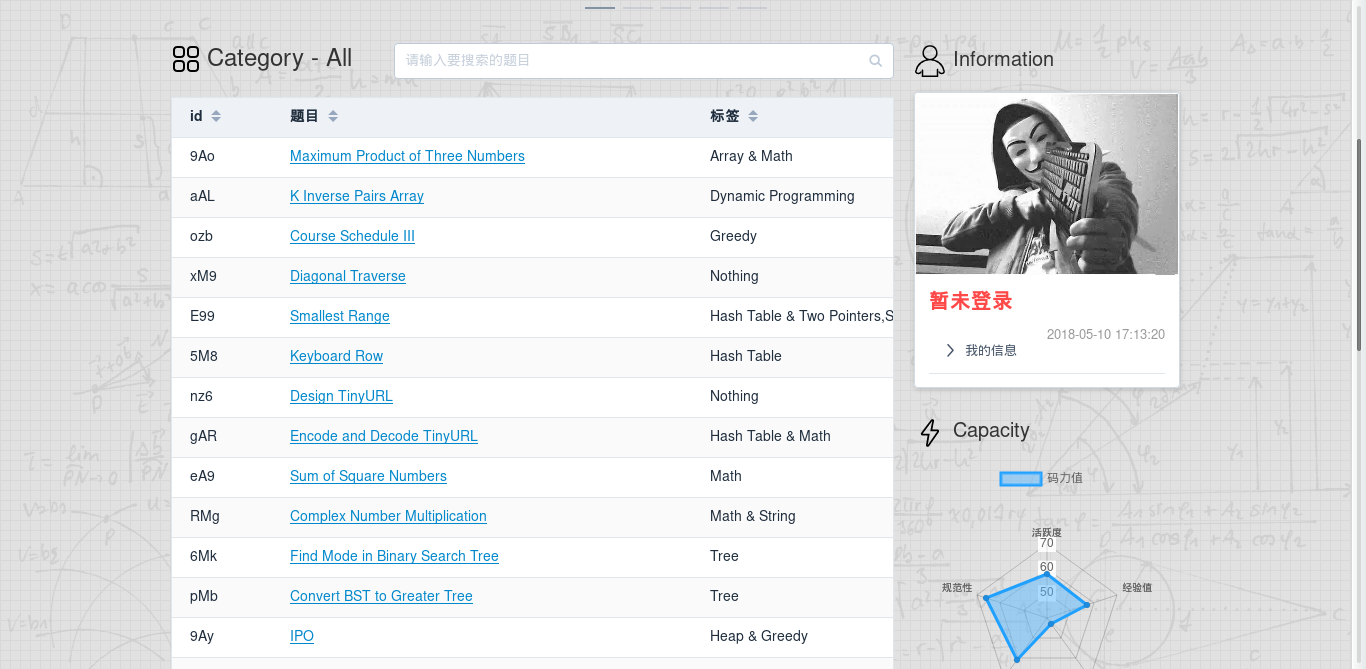The image size is (1366, 669).
Task: Click the radar chart 经验值 axis label
Action: (1137, 588)
